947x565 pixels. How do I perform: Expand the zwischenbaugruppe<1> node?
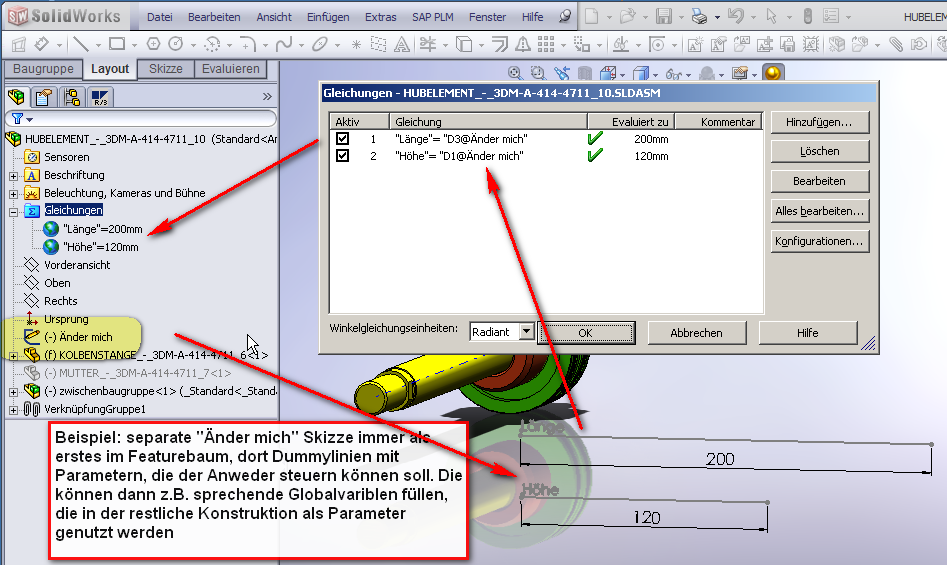(x=13, y=392)
